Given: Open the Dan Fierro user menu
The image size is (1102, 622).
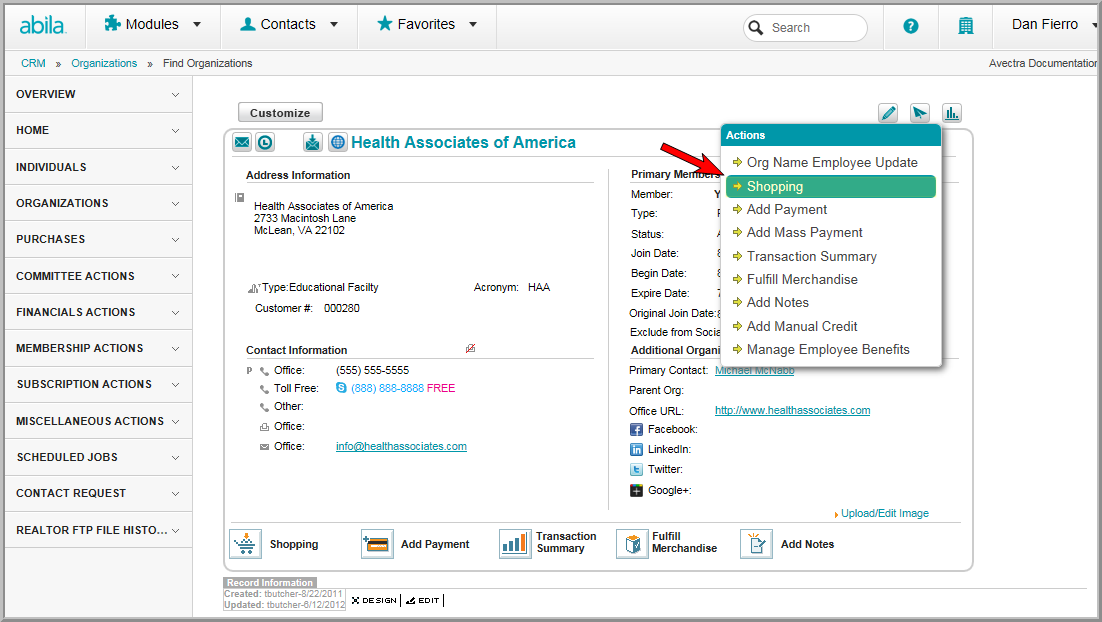Looking at the screenshot, I should click(1054, 25).
